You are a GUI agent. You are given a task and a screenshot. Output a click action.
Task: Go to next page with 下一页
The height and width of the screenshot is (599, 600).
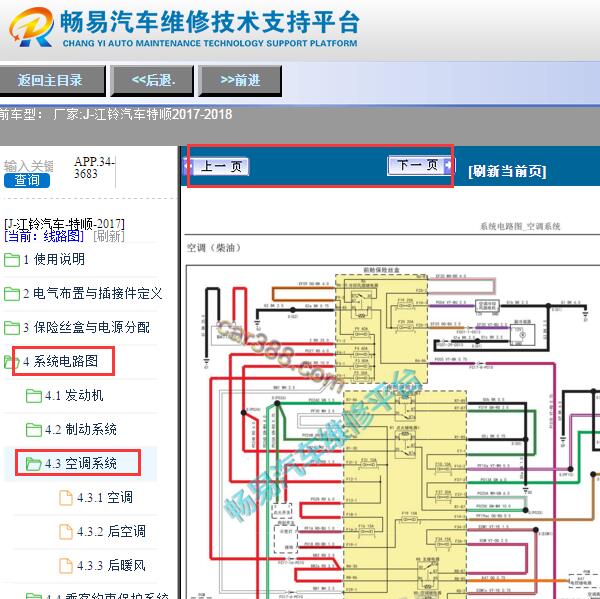coord(421,166)
